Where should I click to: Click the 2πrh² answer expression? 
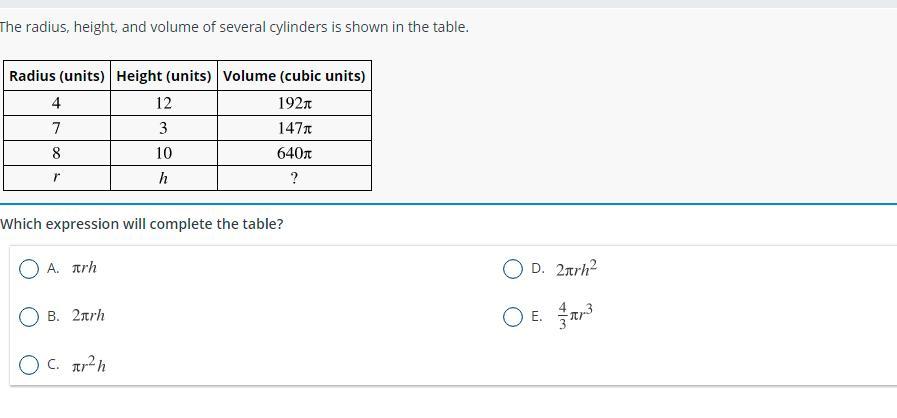[x=577, y=268]
